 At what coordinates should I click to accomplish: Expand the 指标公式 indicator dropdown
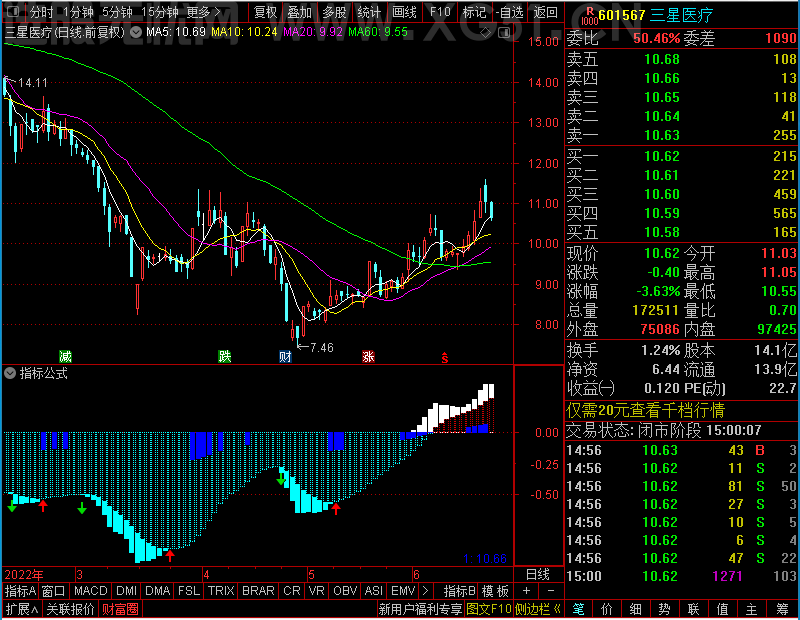click(10, 373)
